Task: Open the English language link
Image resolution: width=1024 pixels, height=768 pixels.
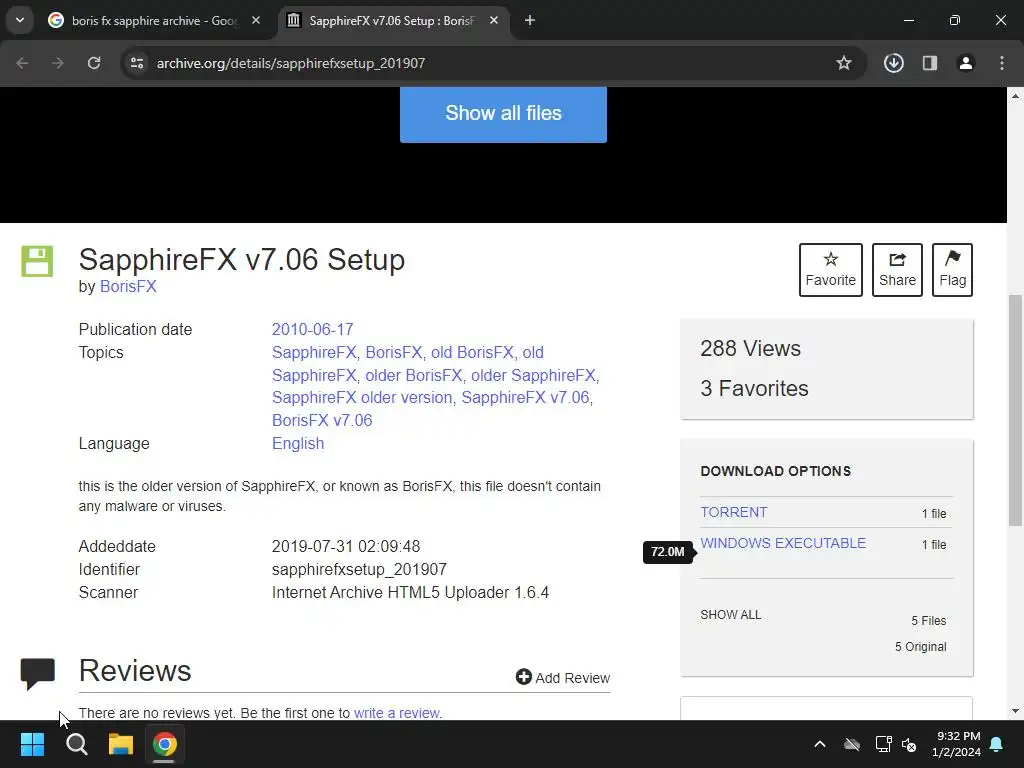Action: [298, 443]
